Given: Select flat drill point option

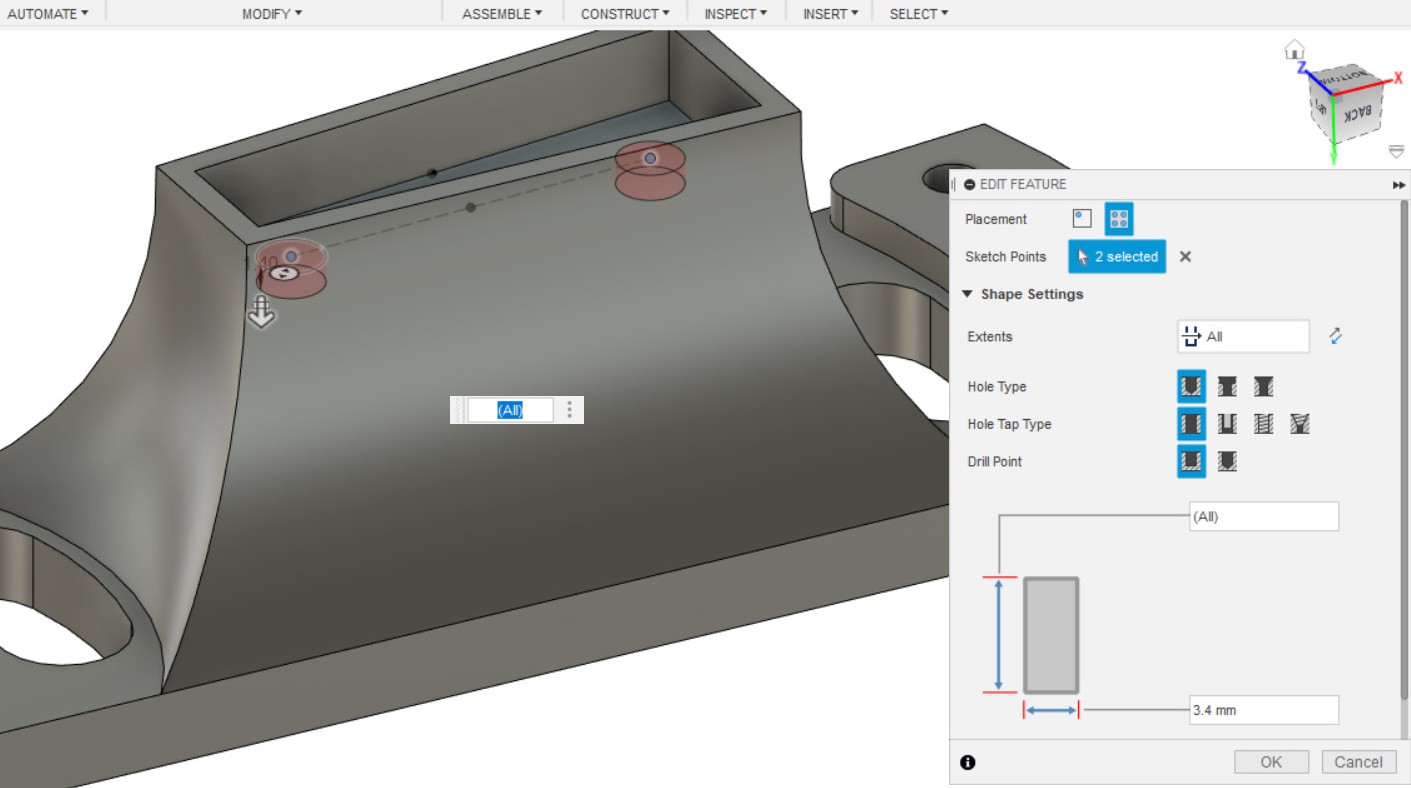Looking at the screenshot, I should click(x=1191, y=461).
